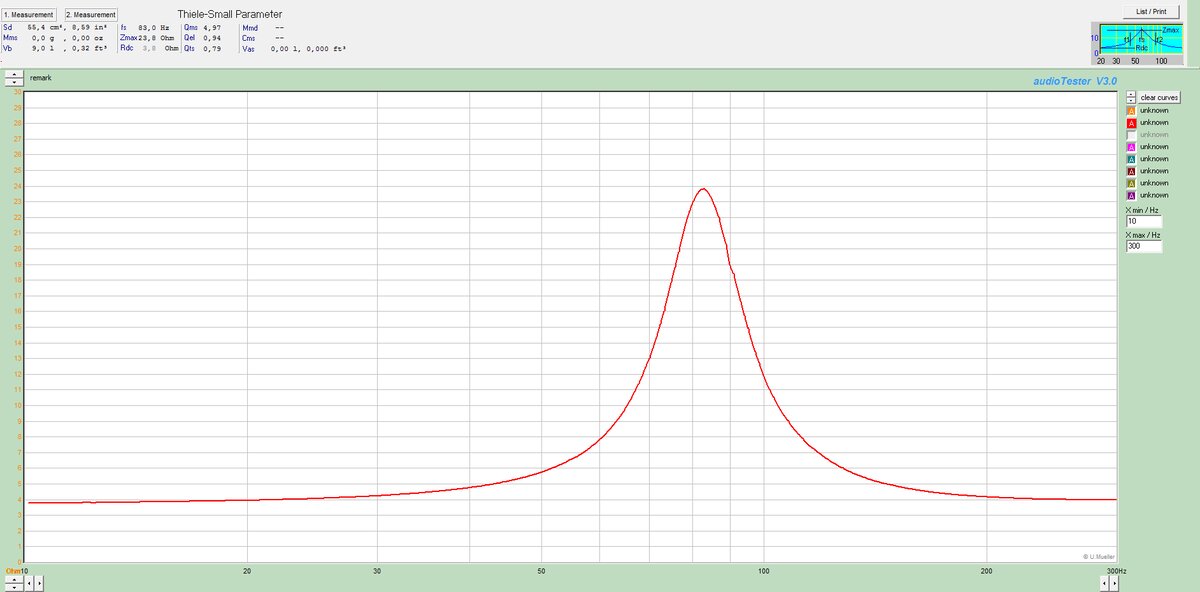The width and height of the screenshot is (1200, 592).
Task: Click down arrow next to clear curves
Action: [1131, 100]
